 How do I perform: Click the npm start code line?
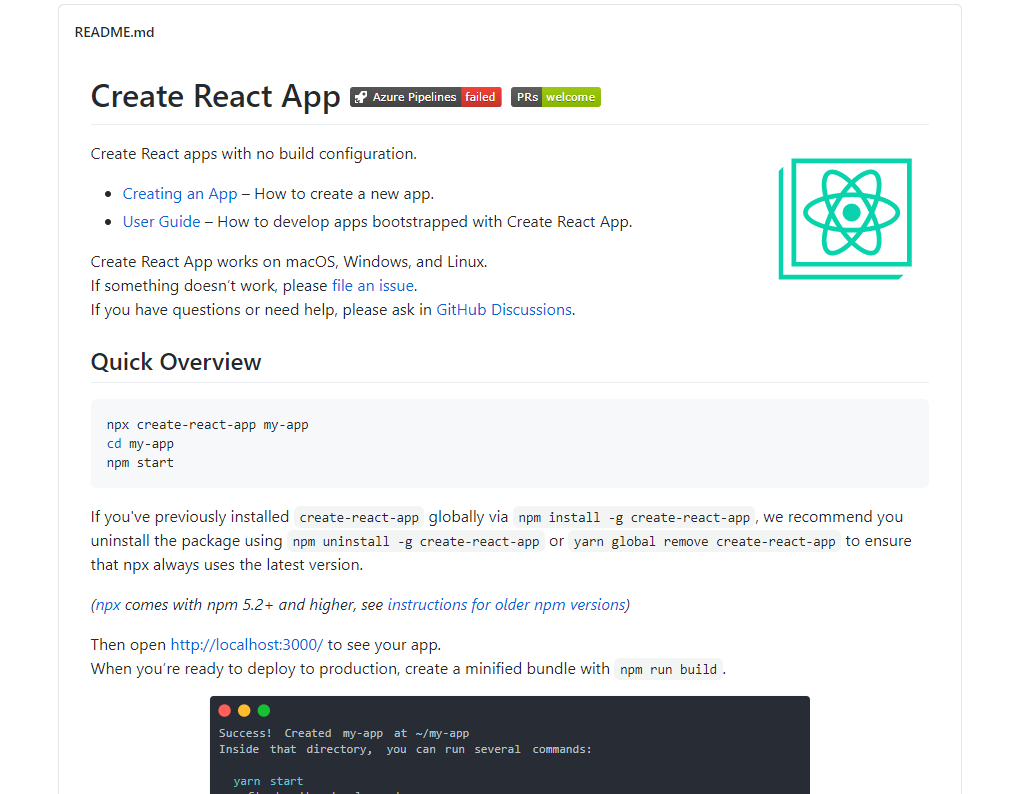(140, 463)
